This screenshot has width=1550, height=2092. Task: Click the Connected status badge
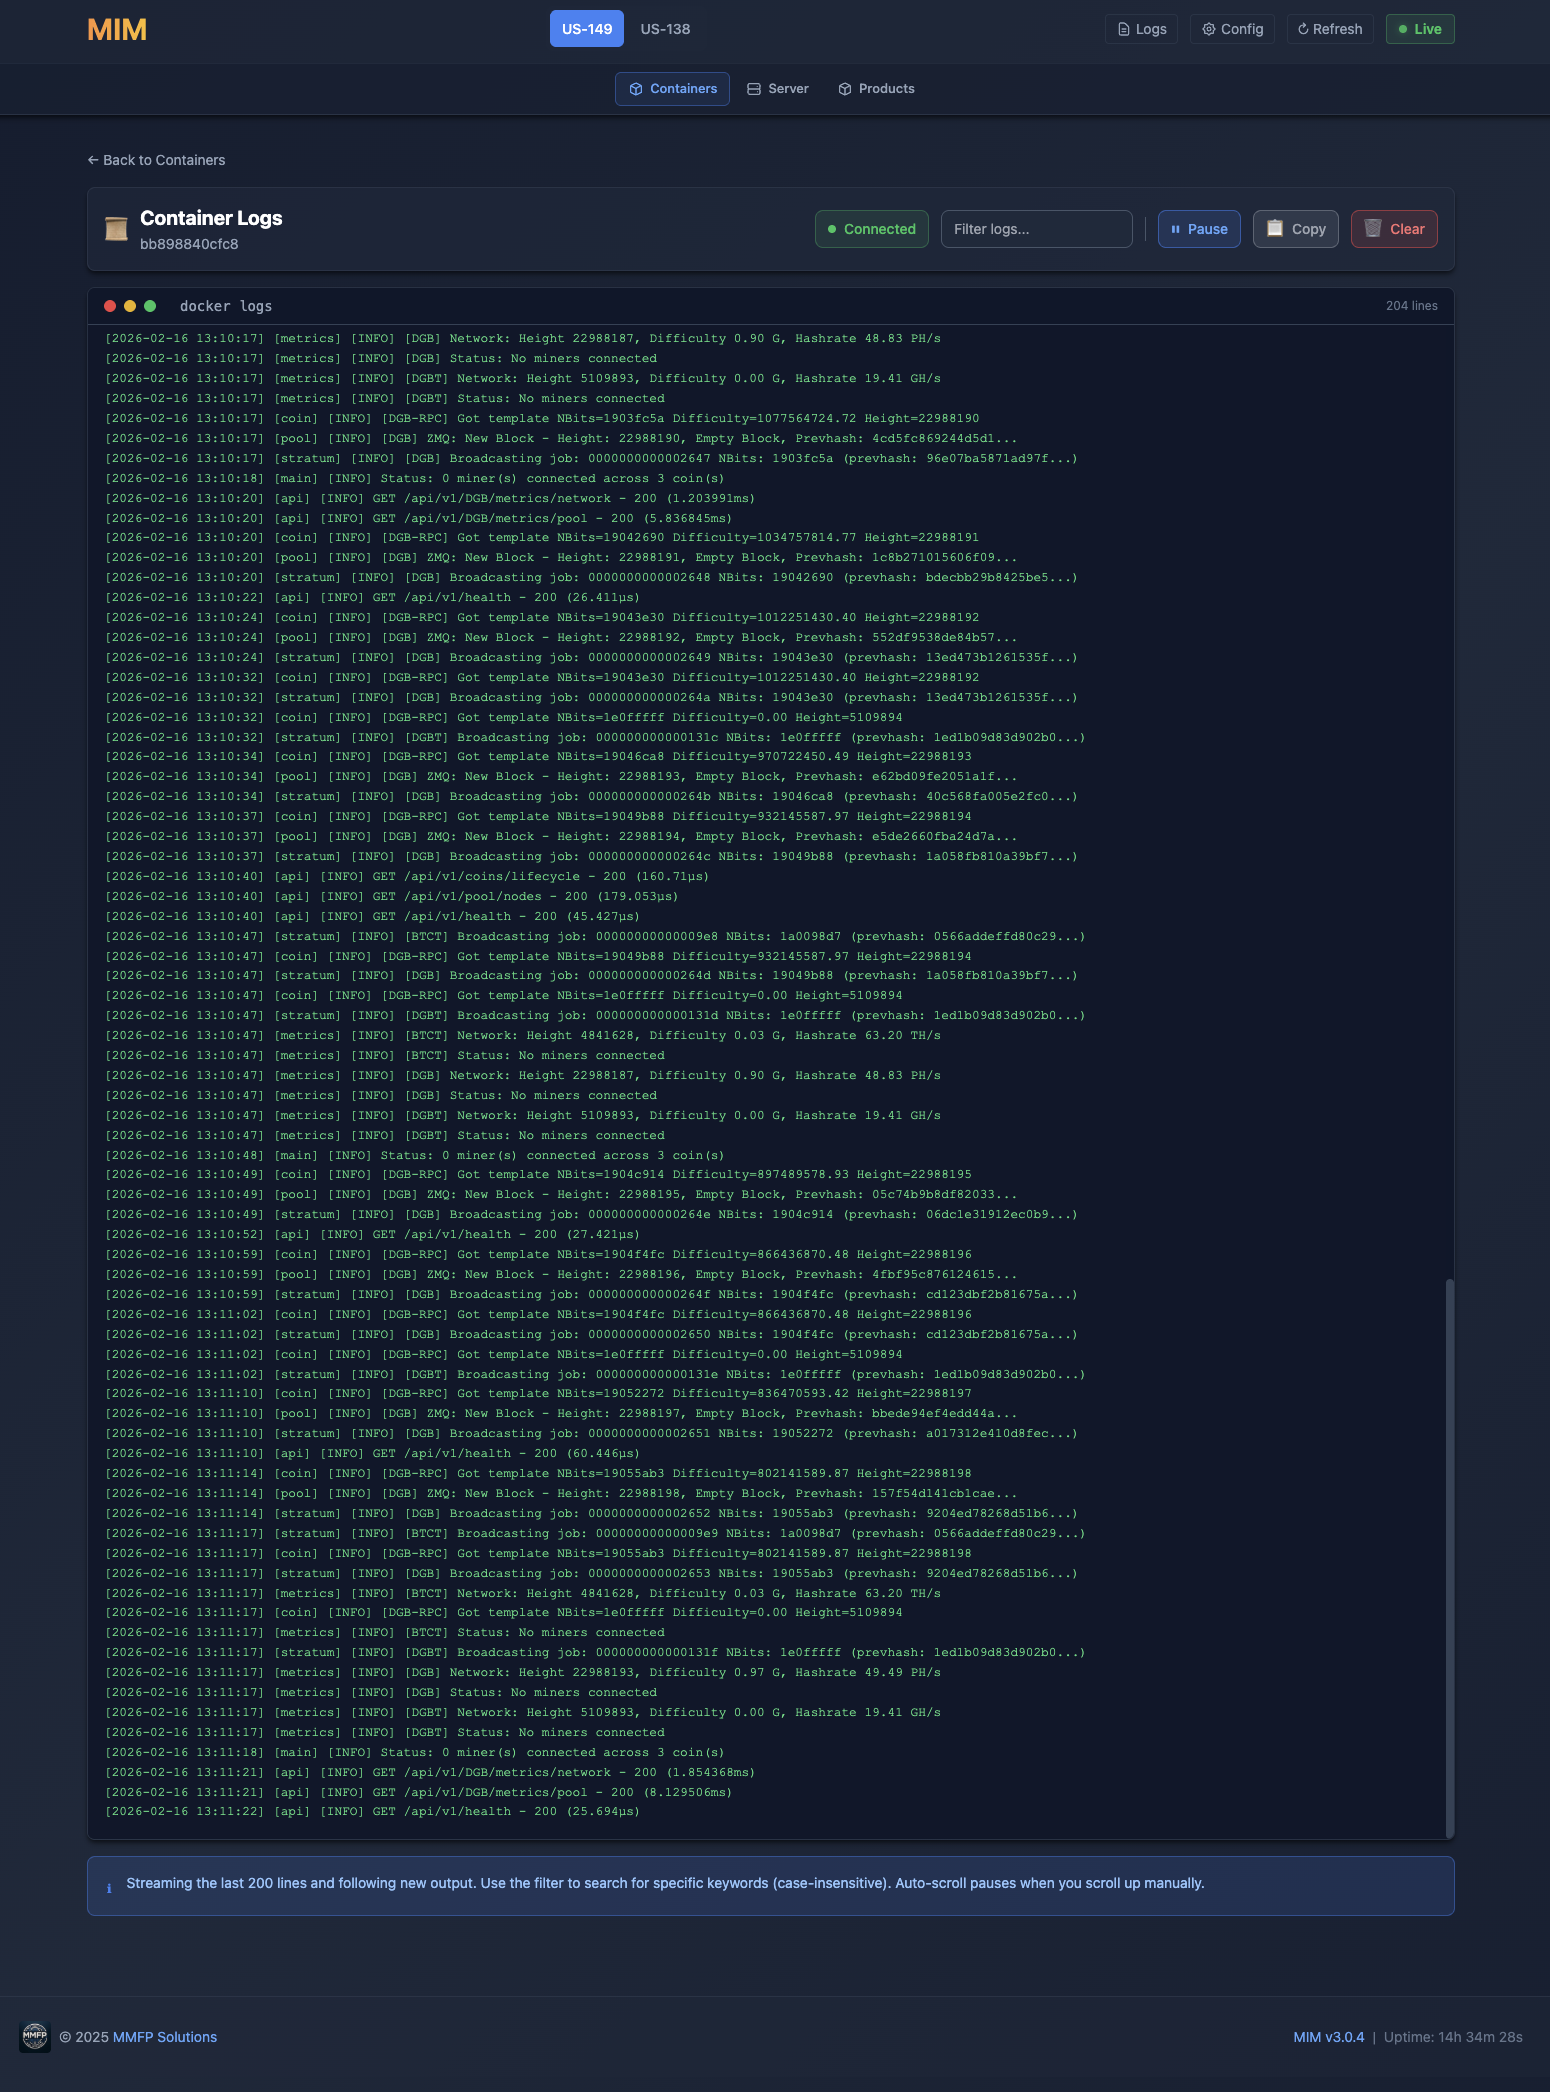pyautogui.click(x=872, y=229)
